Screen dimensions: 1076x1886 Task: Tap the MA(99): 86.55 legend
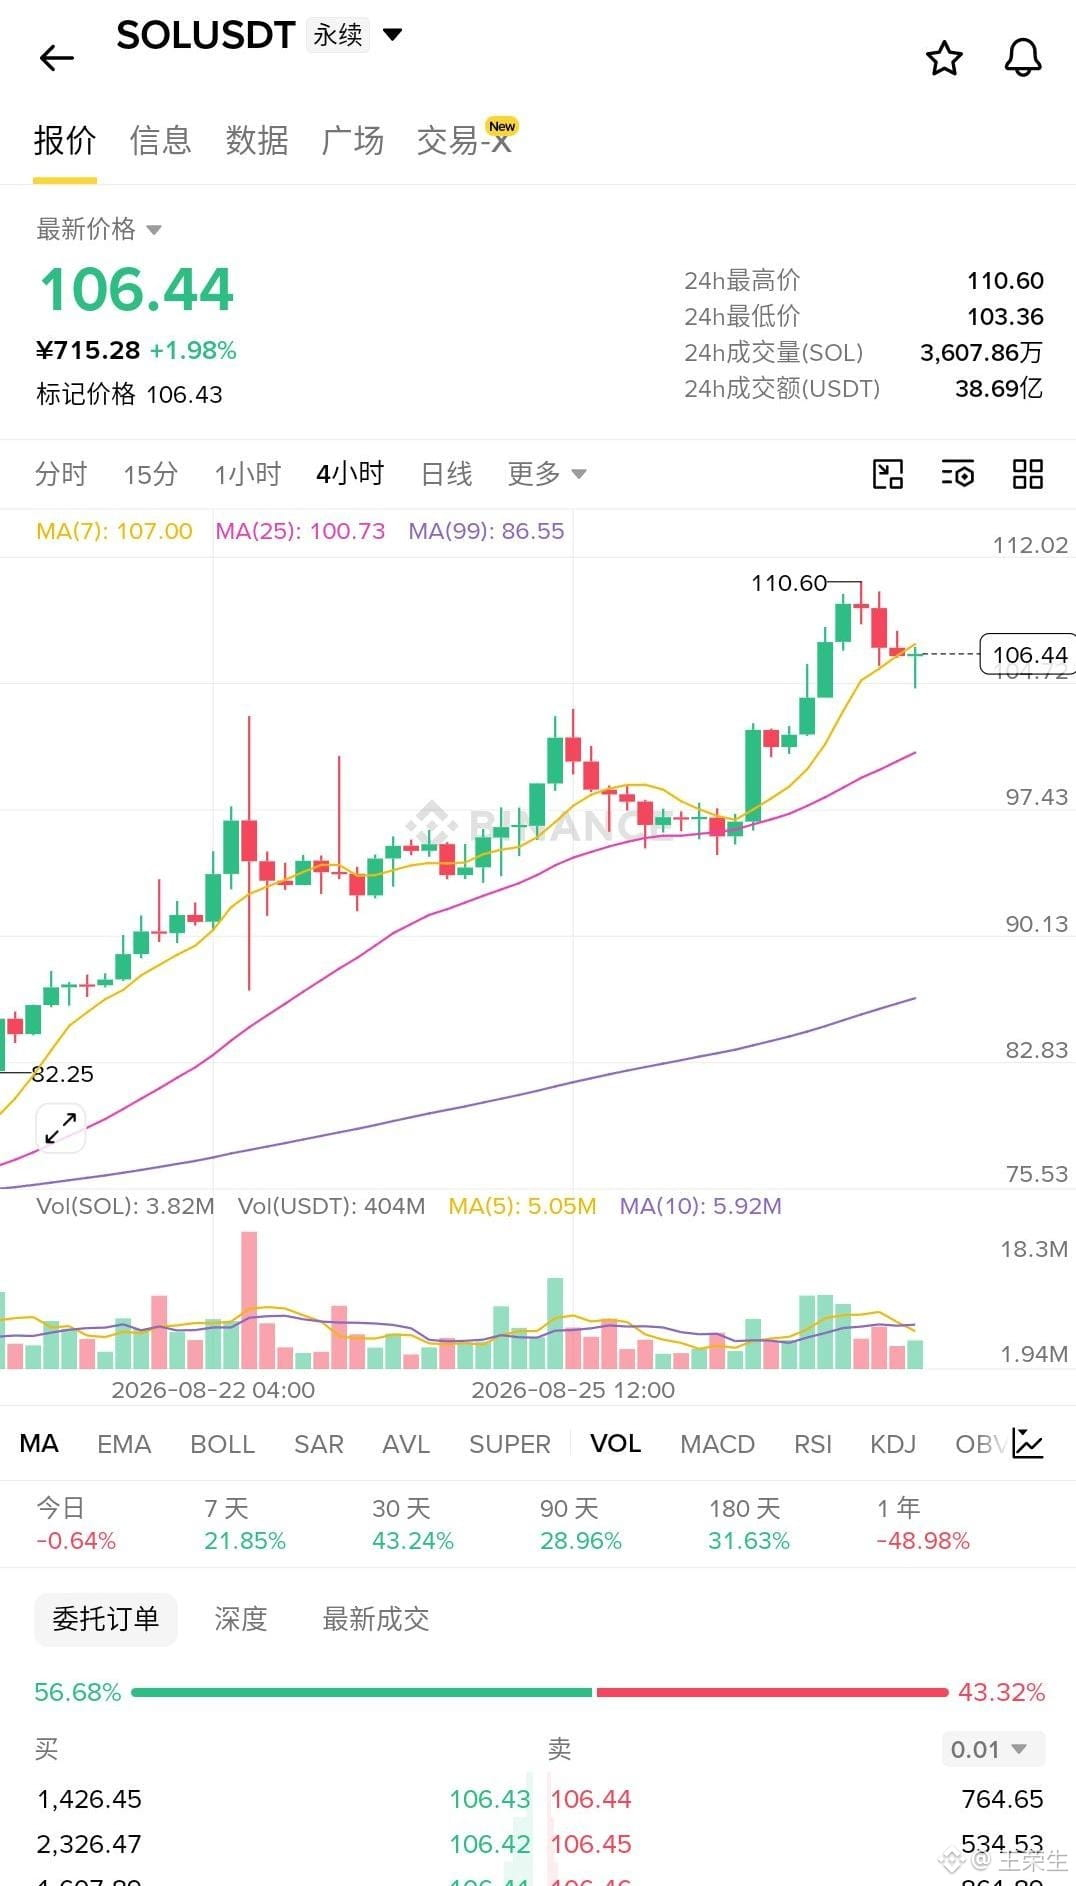click(486, 531)
